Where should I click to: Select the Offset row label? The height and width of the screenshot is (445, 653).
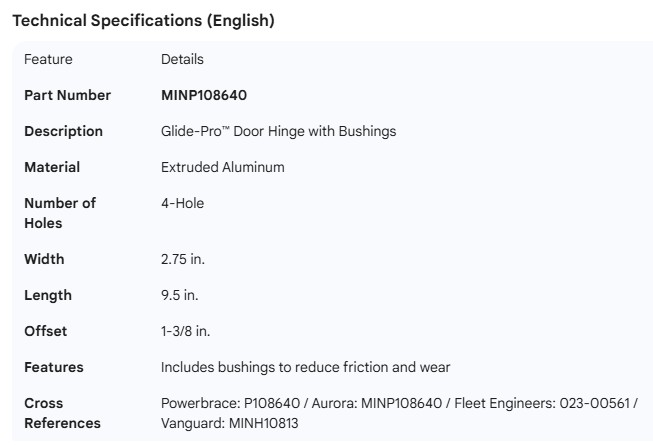coord(46,331)
